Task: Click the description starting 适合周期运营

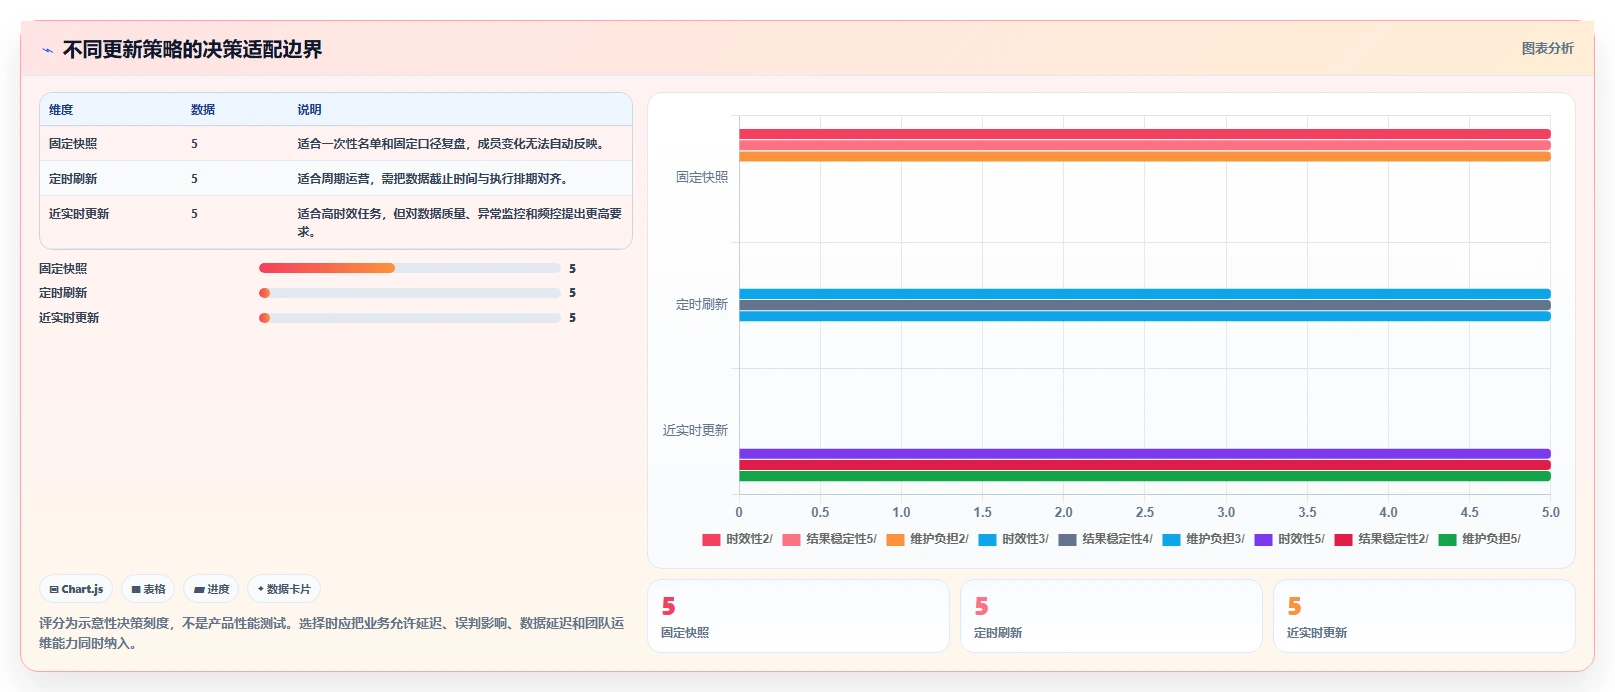Action: coord(435,179)
